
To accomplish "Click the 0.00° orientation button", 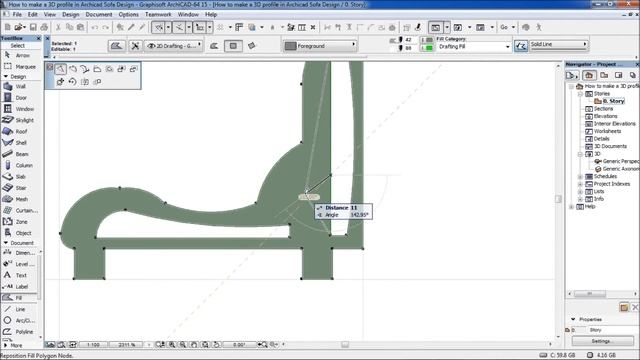I will pos(239,345).
